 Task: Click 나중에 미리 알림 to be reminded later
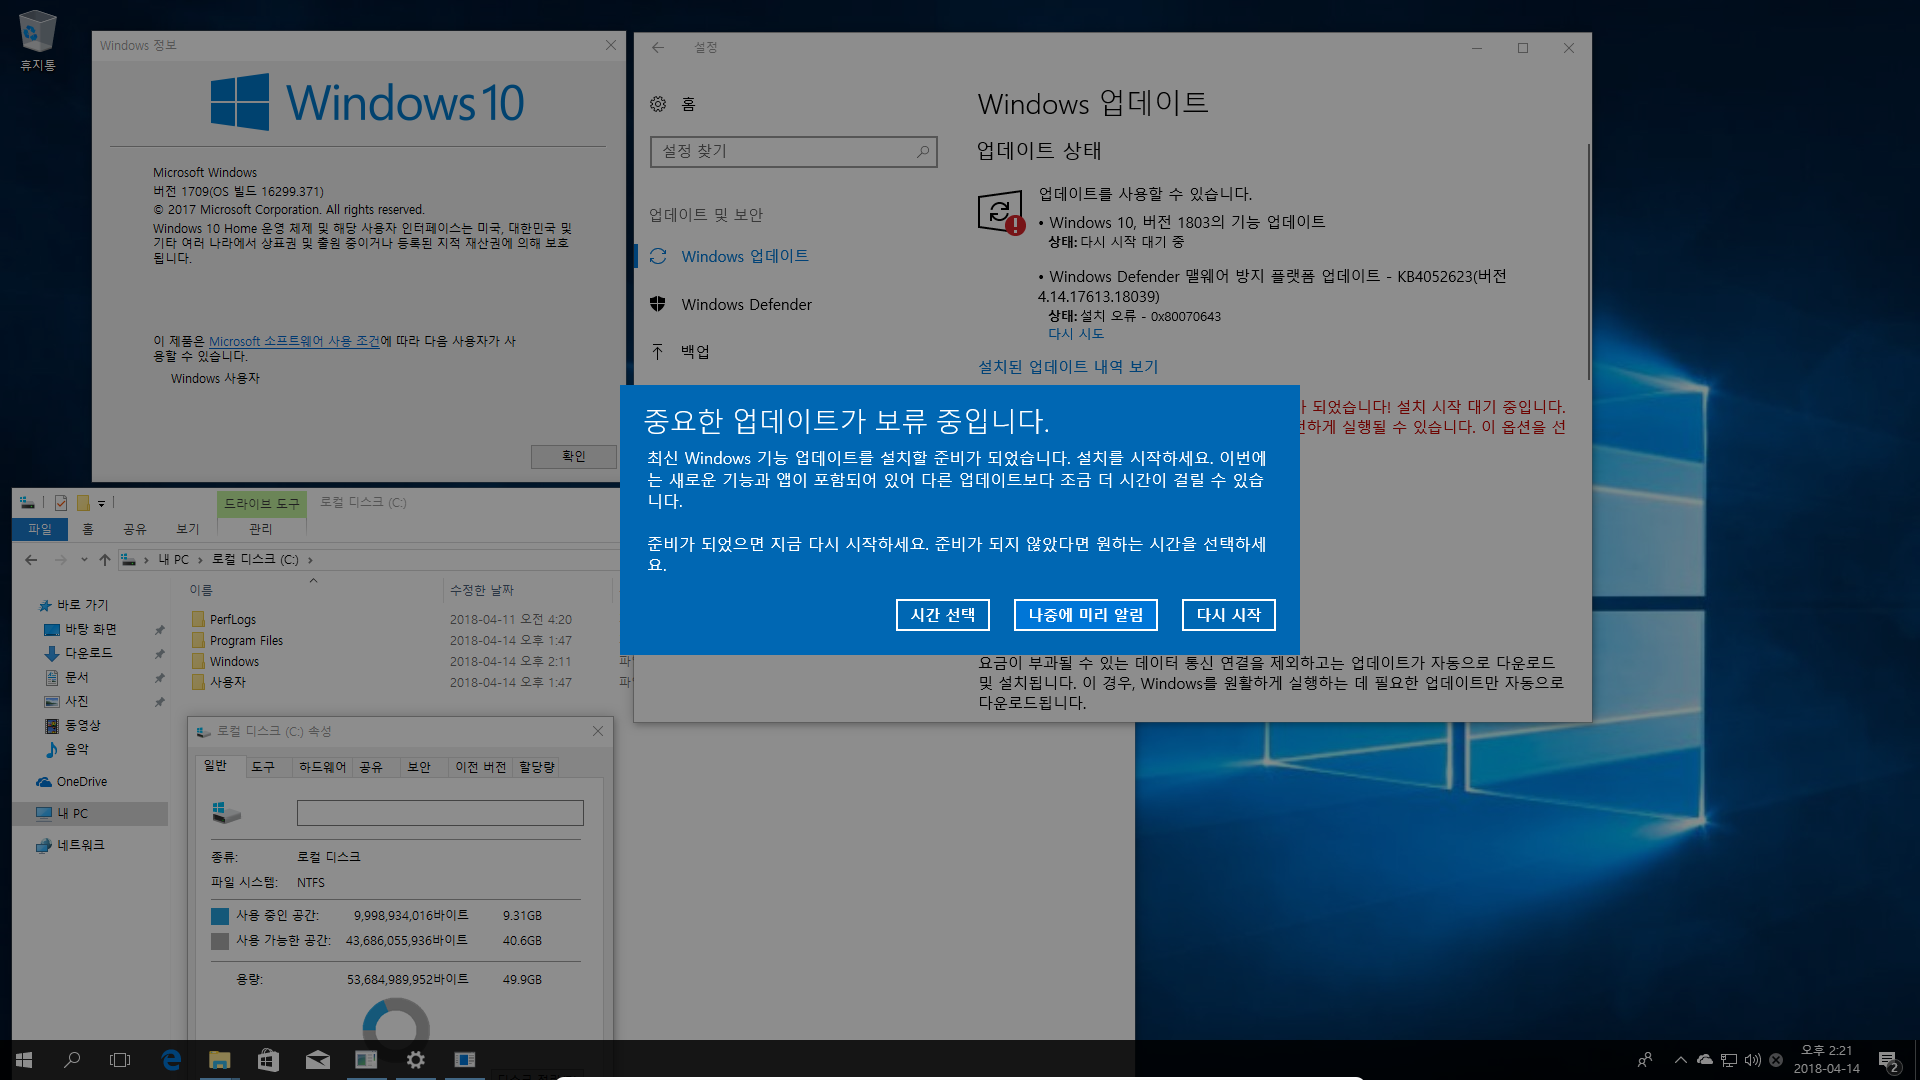(x=1085, y=615)
